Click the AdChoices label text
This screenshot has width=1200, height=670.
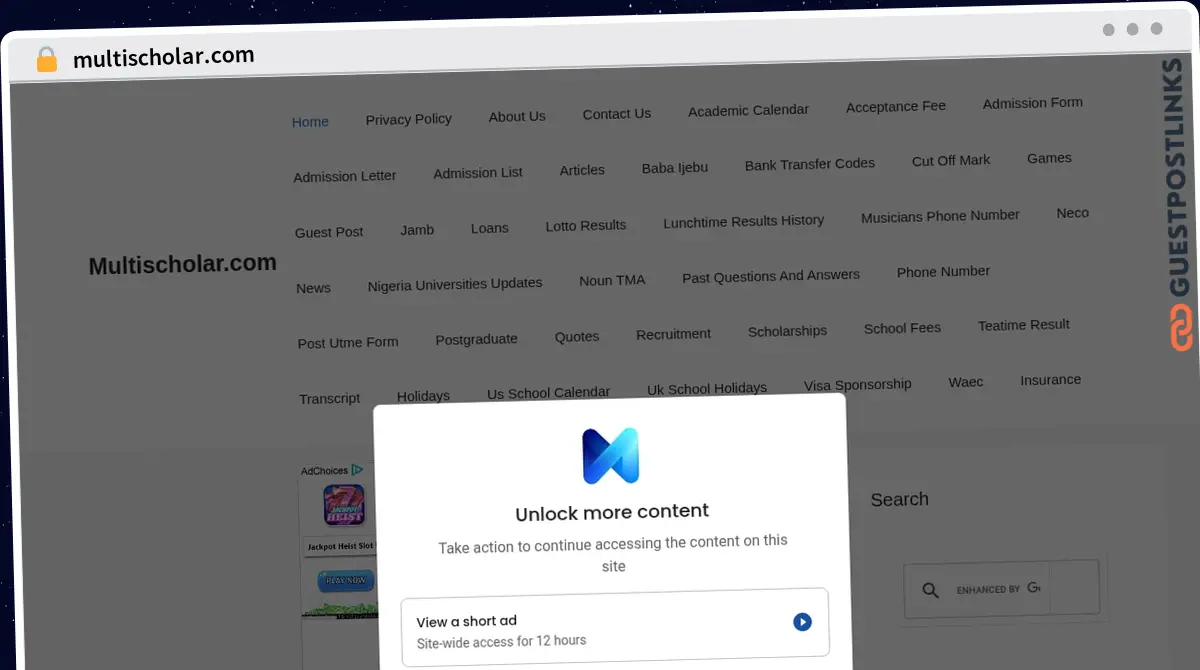click(324, 471)
